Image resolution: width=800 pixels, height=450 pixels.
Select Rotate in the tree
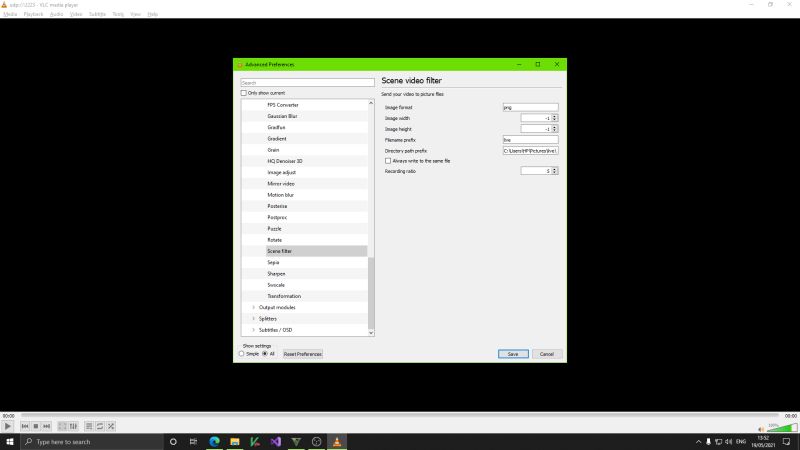[274, 240]
